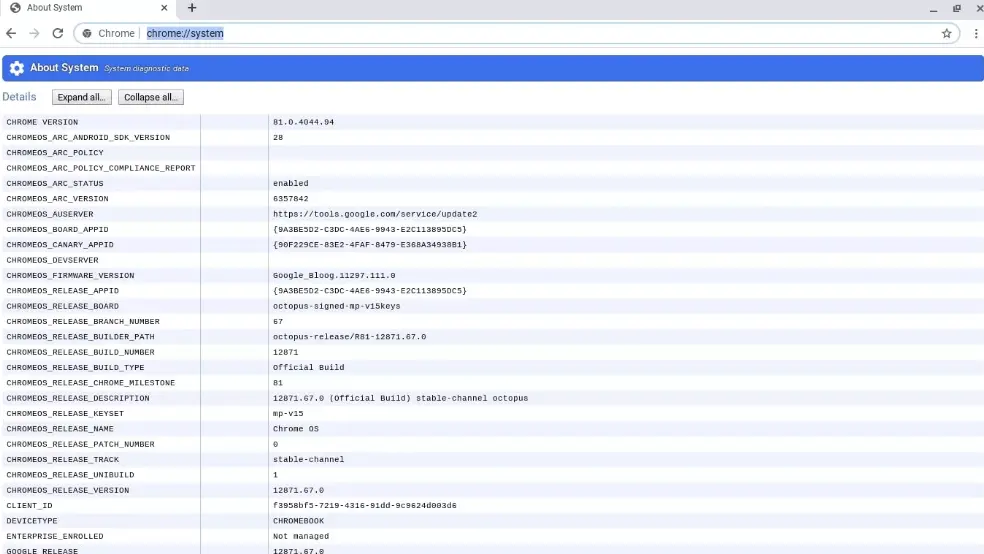984x554 pixels.
Task: Click the CHROMEOS_RELEASE_CHROME_MILESTONE label
Action: [x=90, y=383]
